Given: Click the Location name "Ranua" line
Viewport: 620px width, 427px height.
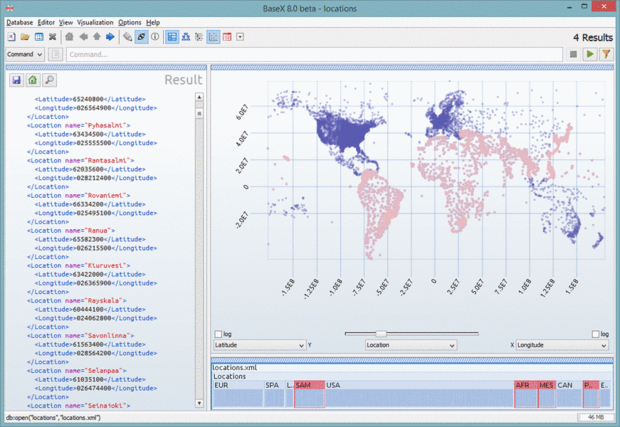Looking at the screenshot, I should [71, 231].
